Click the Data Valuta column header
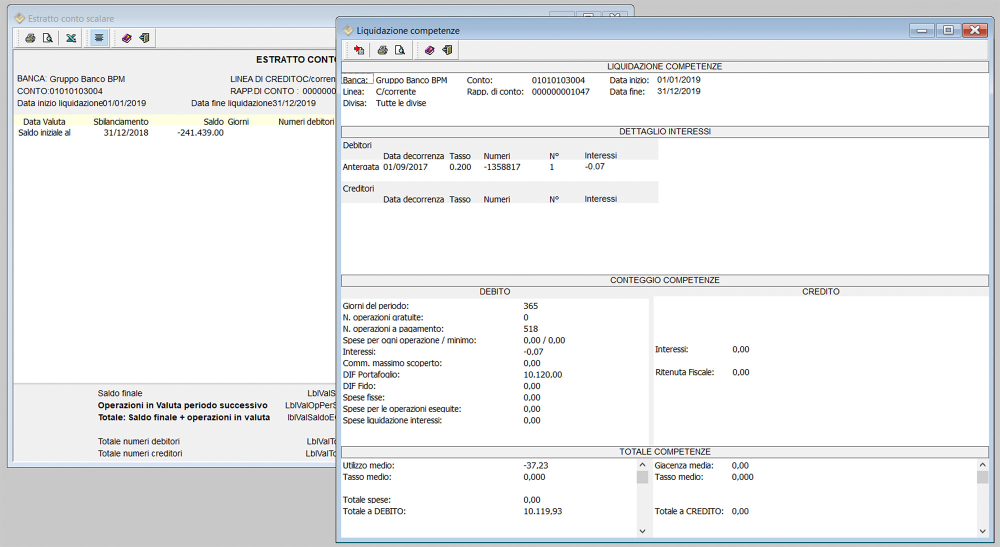 pos(44,121)
